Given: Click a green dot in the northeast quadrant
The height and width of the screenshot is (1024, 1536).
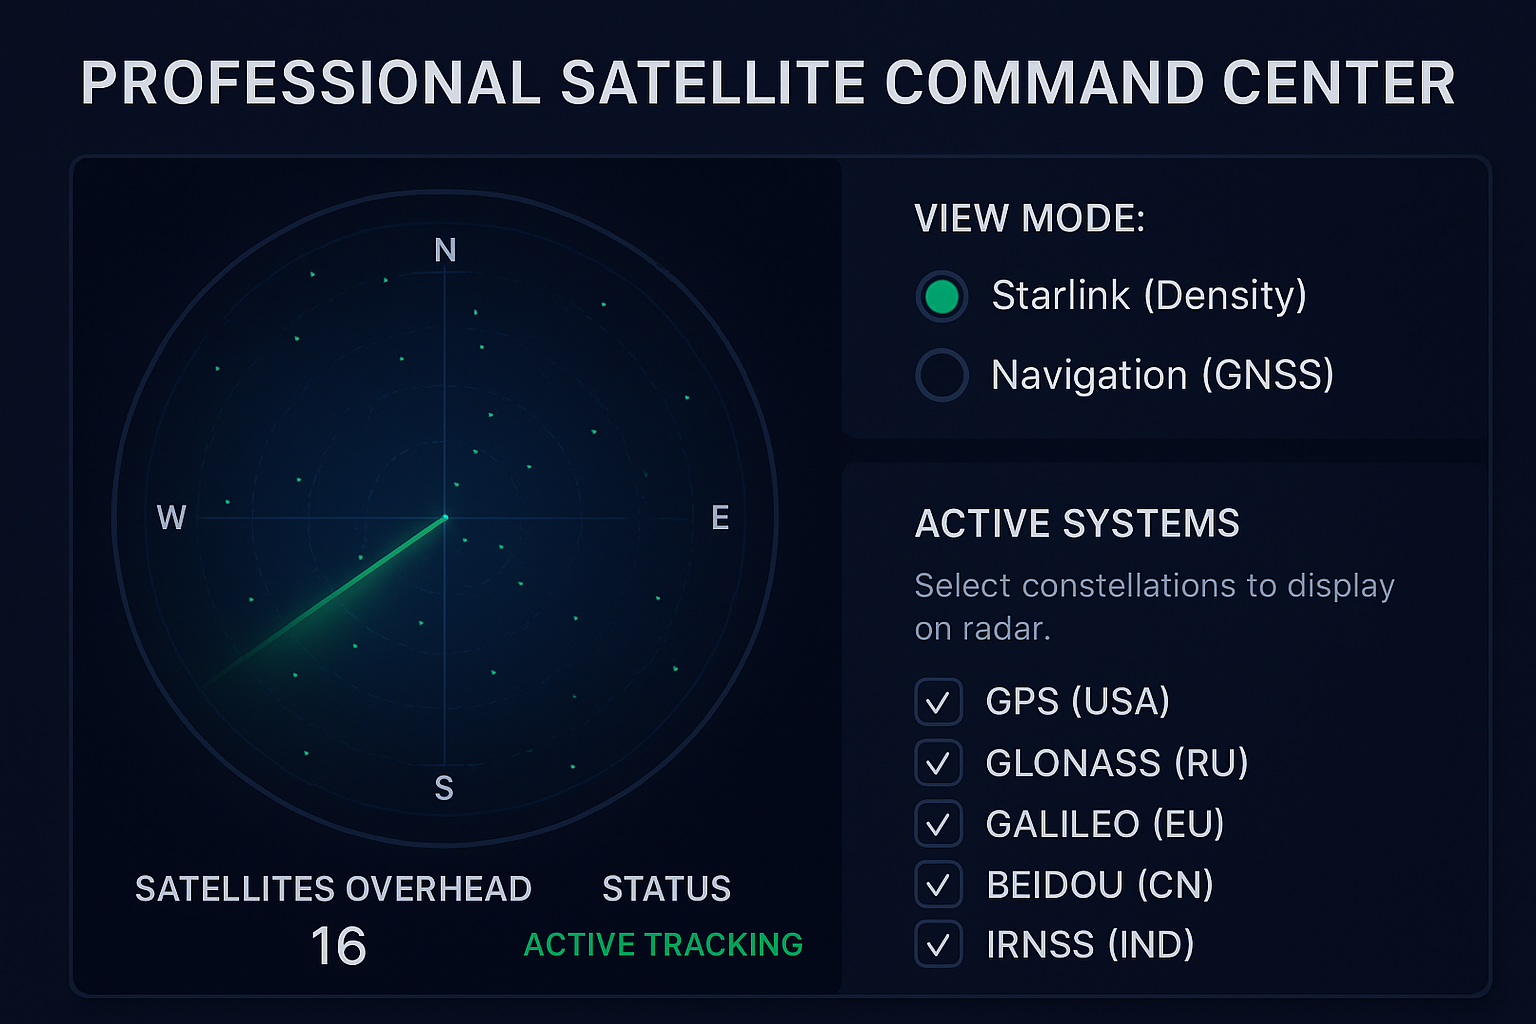Looking at the screenshot, I should (604, 304).
